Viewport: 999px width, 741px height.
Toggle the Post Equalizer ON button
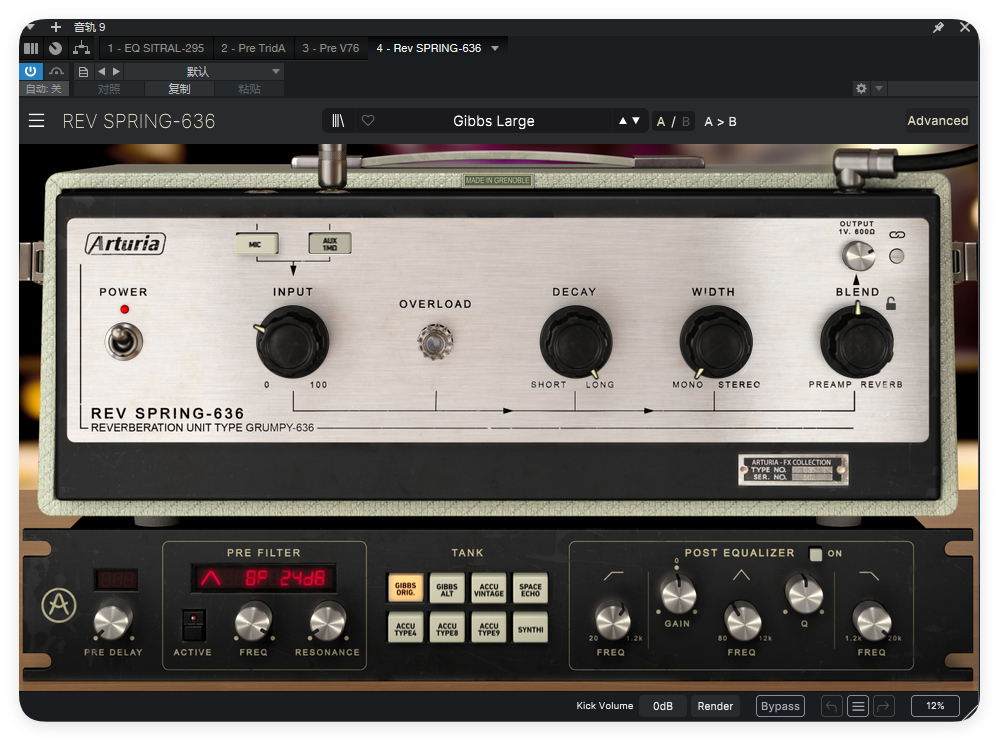coord(816,554)
